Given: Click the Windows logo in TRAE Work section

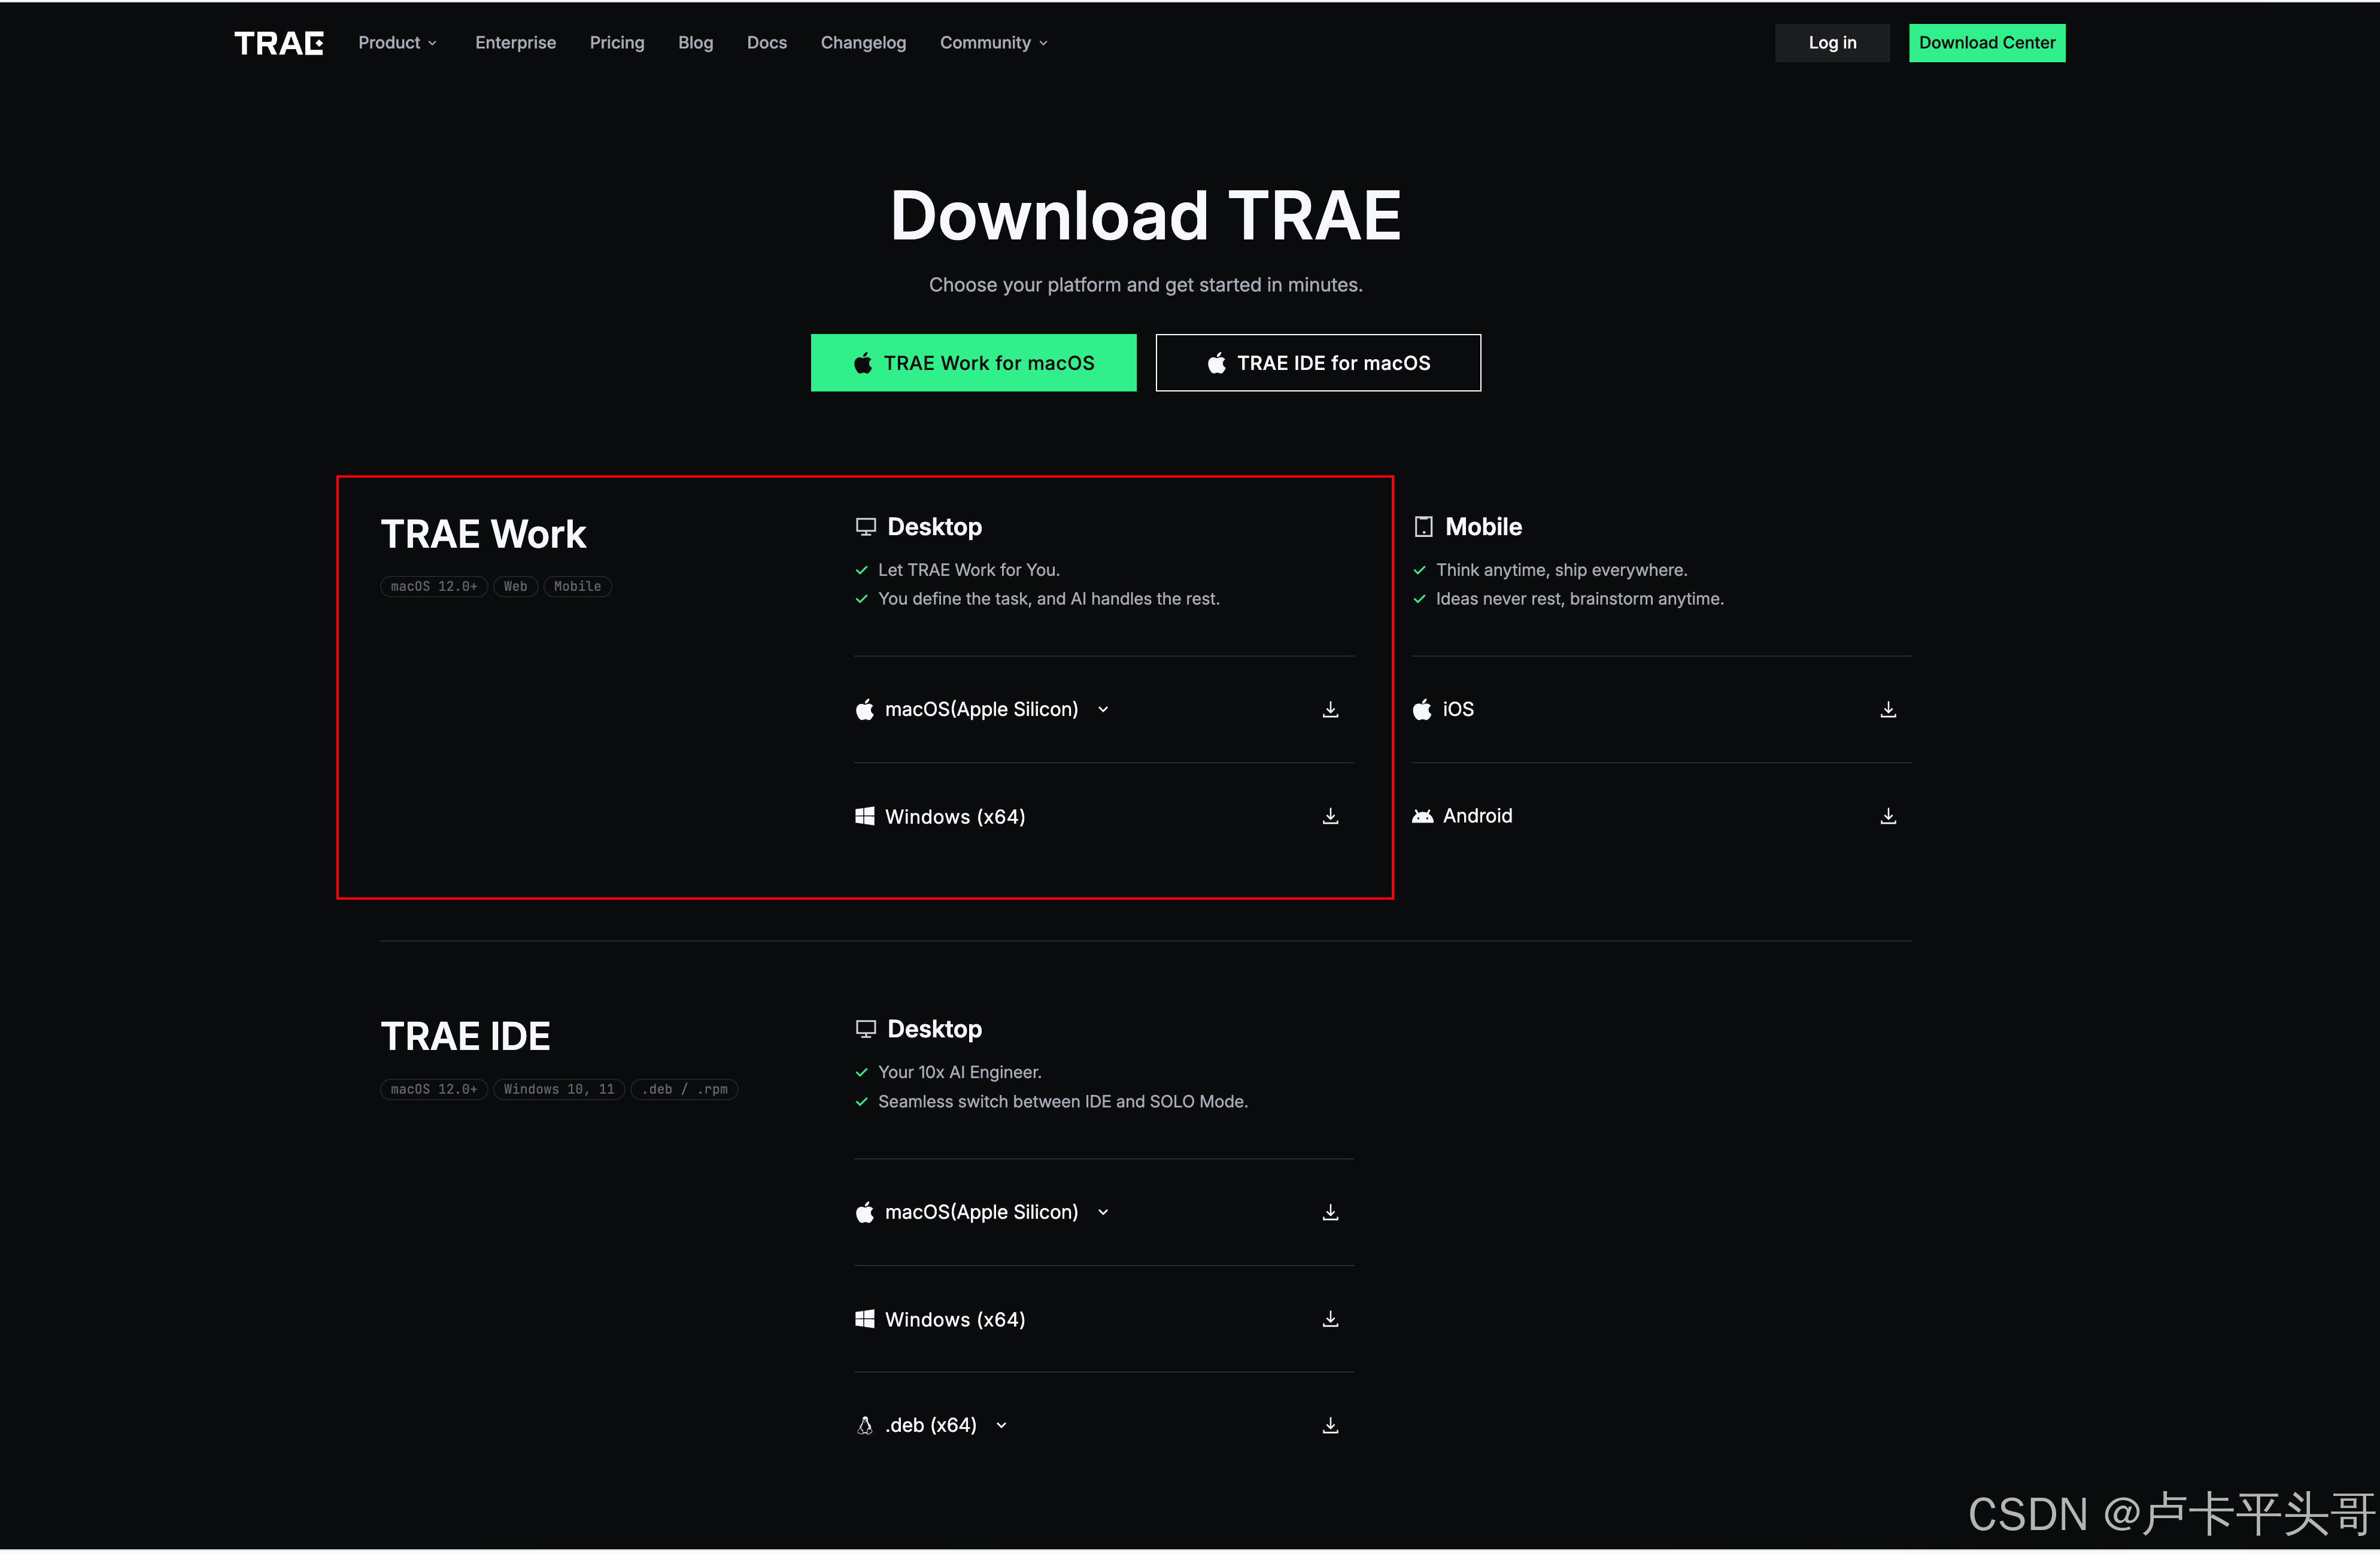Looking at the screenshot, I should coord(865,816).
